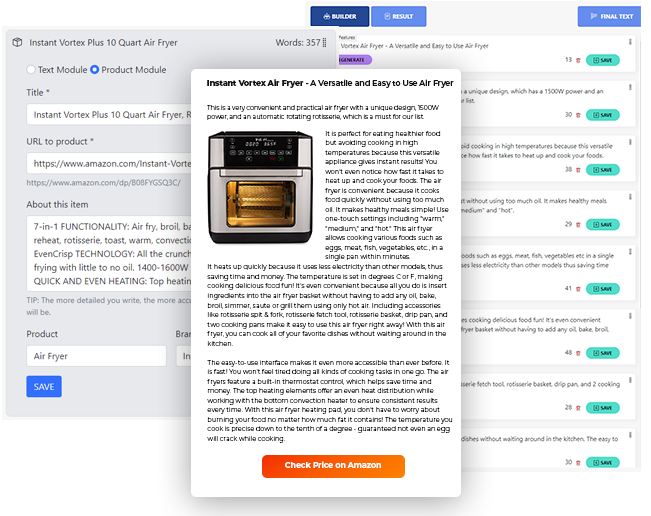Click the trash icon beside the 30-word '1500W power' snippet
Screen dimensions: 651x516
tap(578, 115)
